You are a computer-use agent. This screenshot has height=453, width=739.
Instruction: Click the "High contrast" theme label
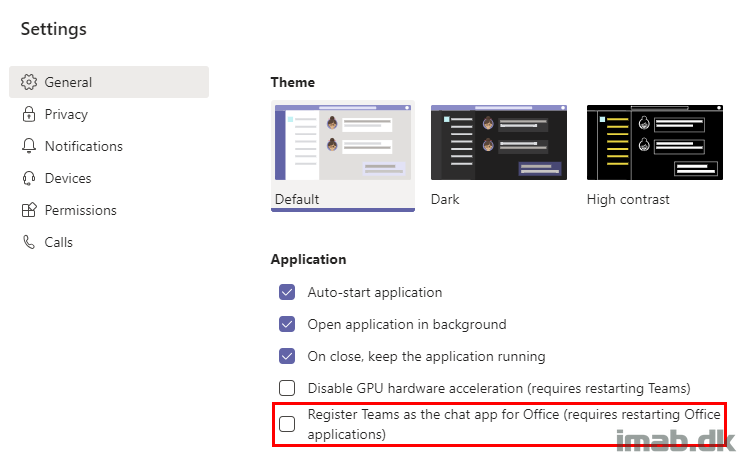click(x=628, y=199)
